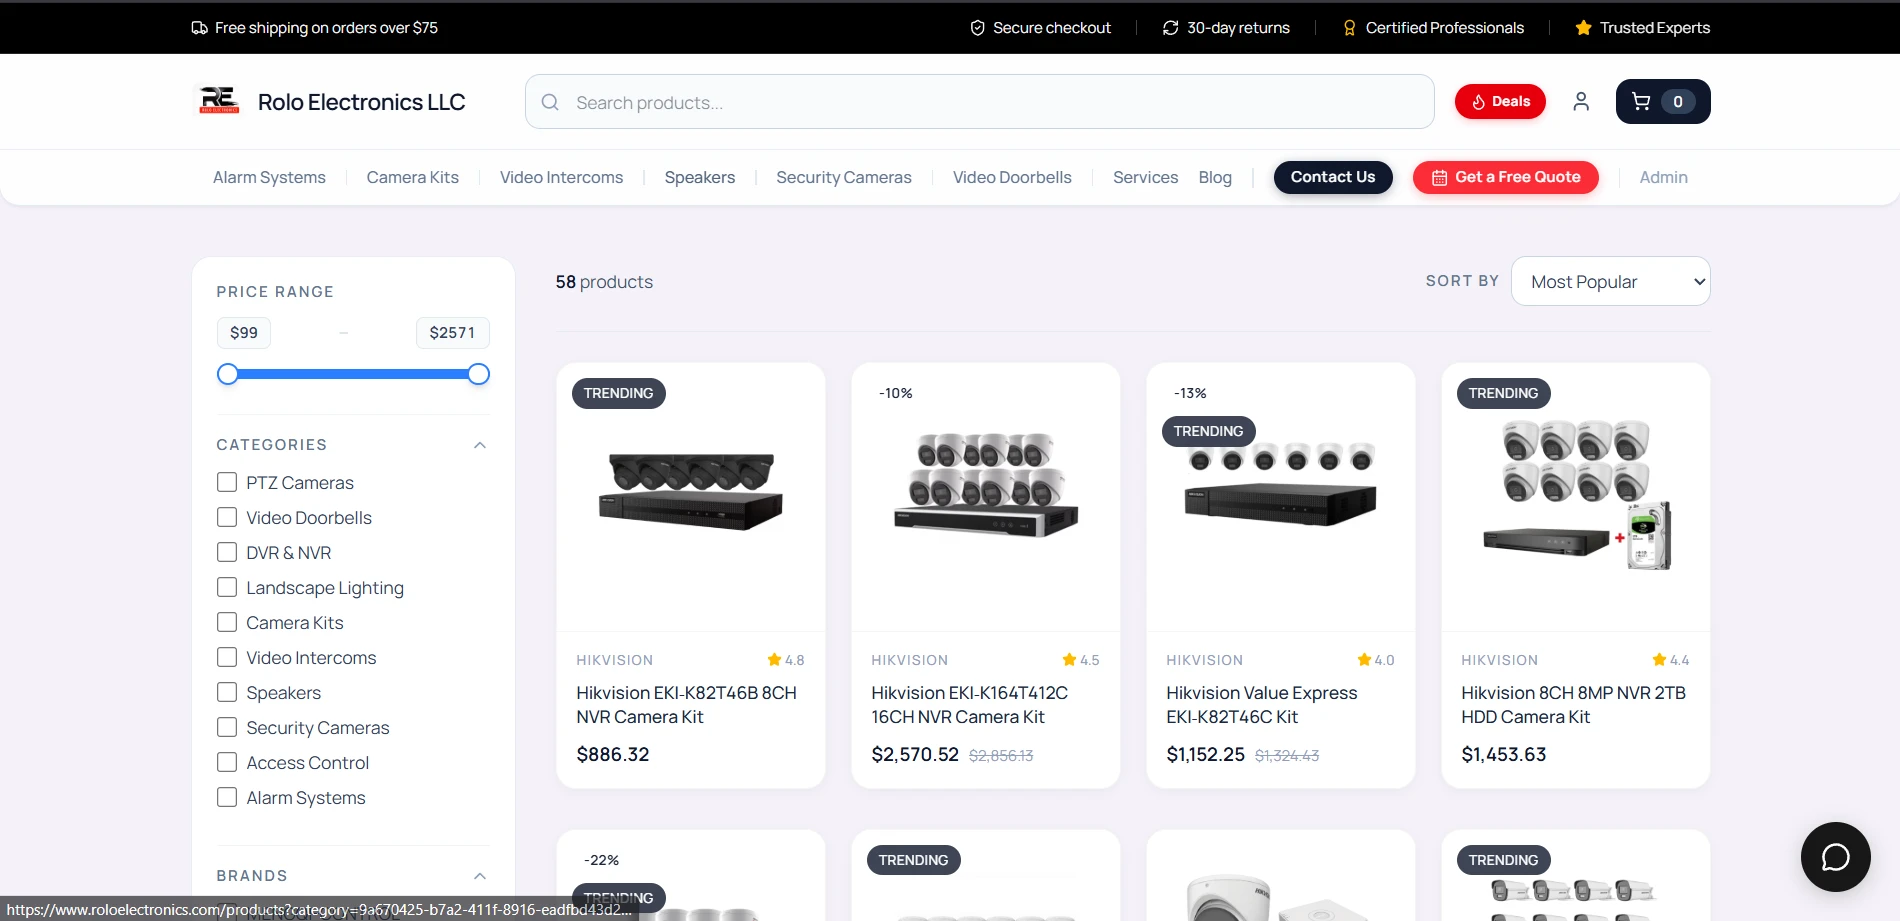This screenshot has height=921, width=1900.
Task: Open the shopping cart icon
Action: [1663, 101]
